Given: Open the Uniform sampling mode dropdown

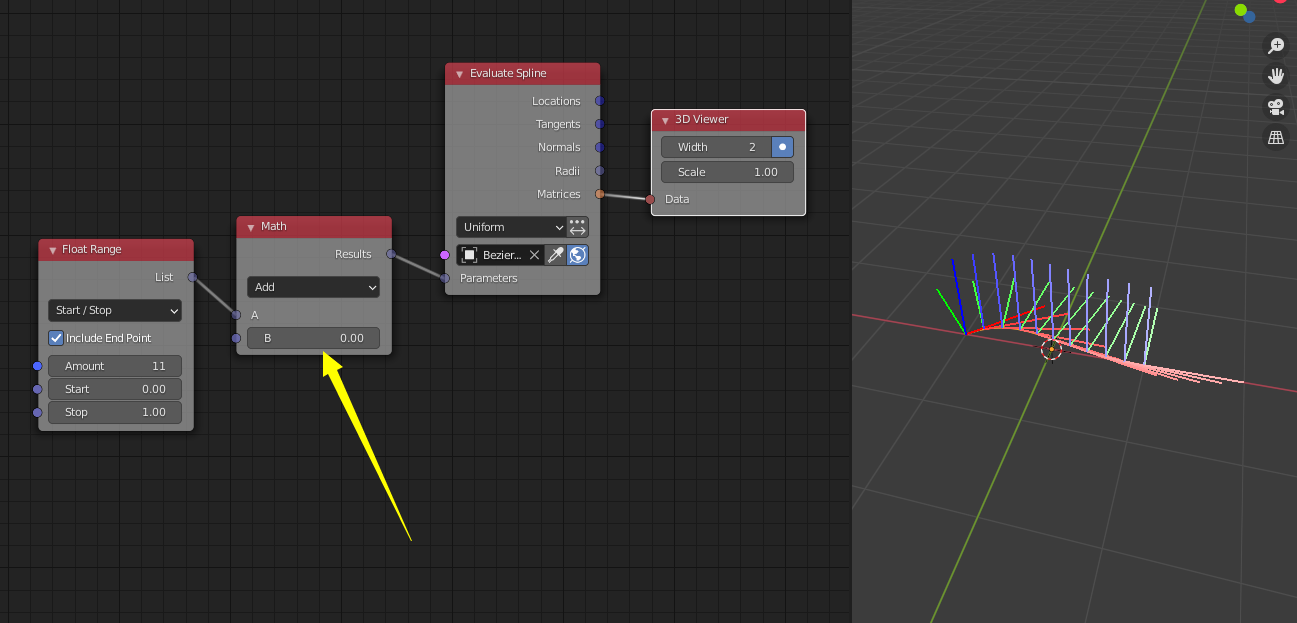Looking at the screenshot, I should coord(512,227).
